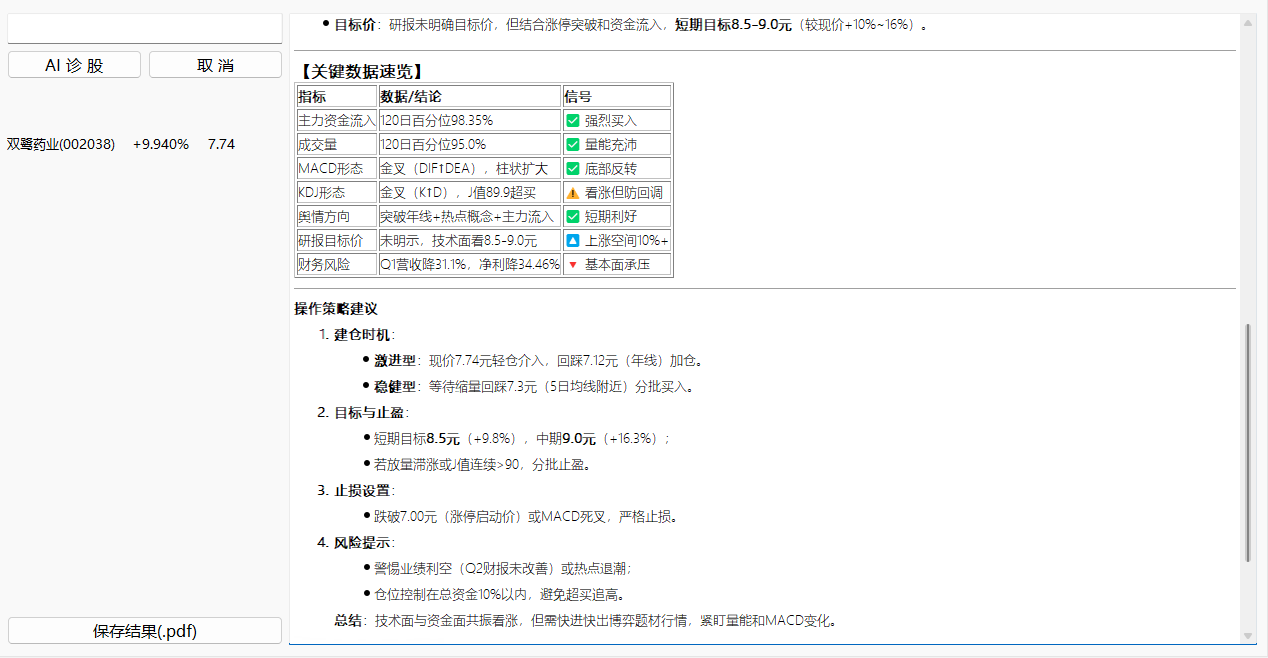Select the 底部反转 signal checkmark
1268x658 pixels.
click(572, 168)
